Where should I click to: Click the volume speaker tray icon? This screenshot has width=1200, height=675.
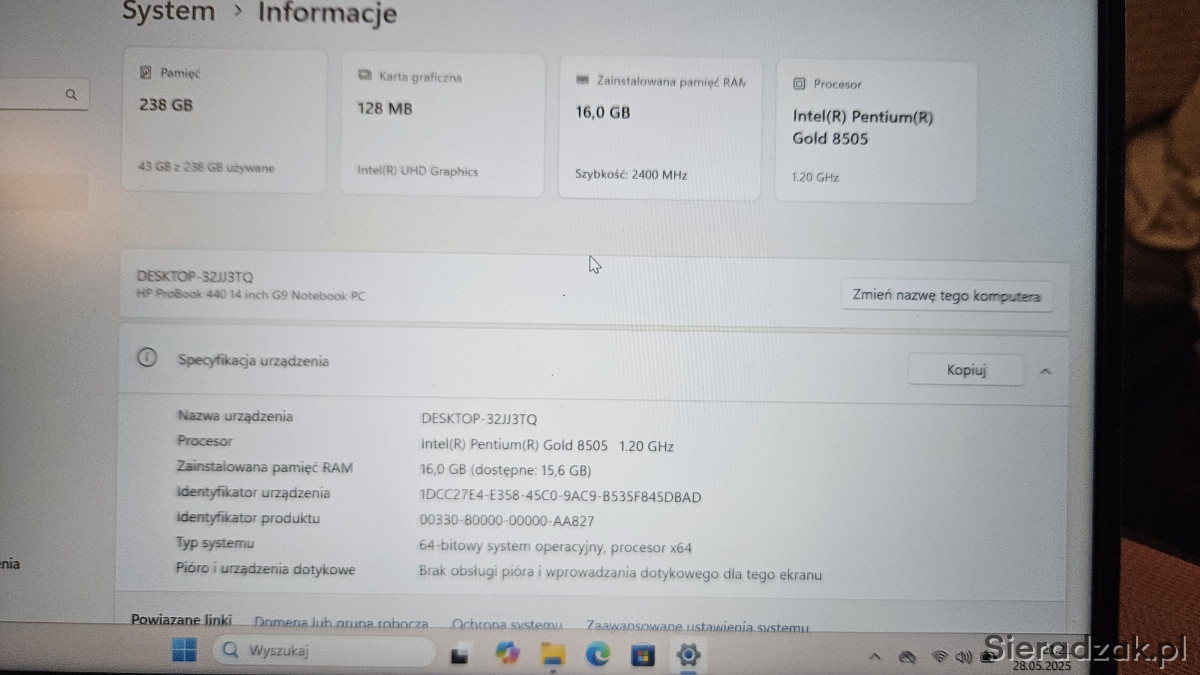pos(965,658)
